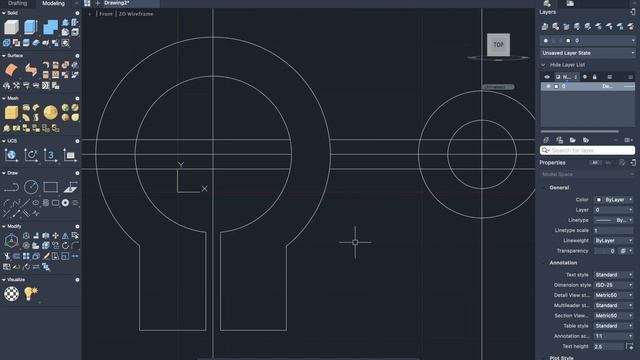The height and width of the screenshot is (360, 640).
Task: Toggle visibility of layer 0
Action: pos(548,87)
